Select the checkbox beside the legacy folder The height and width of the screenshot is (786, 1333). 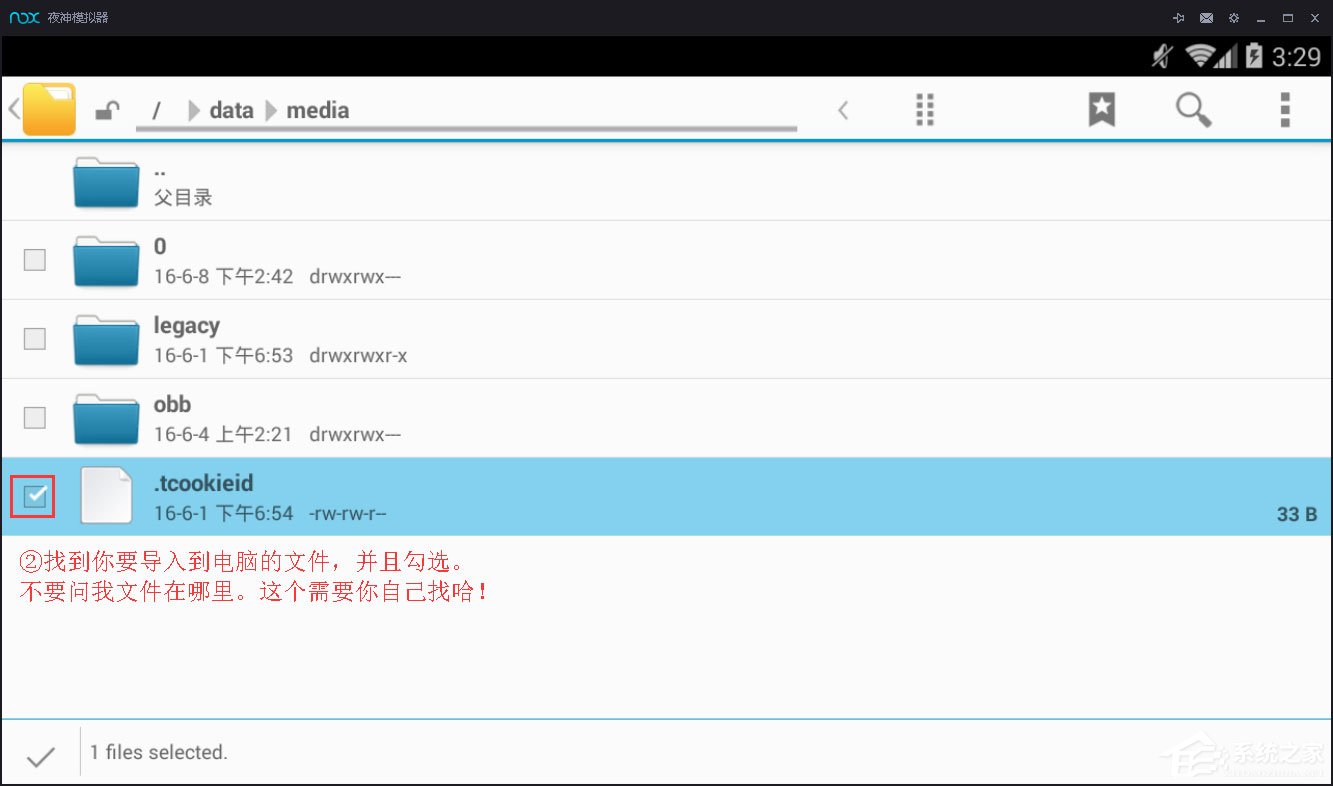(x=33, y=338)
